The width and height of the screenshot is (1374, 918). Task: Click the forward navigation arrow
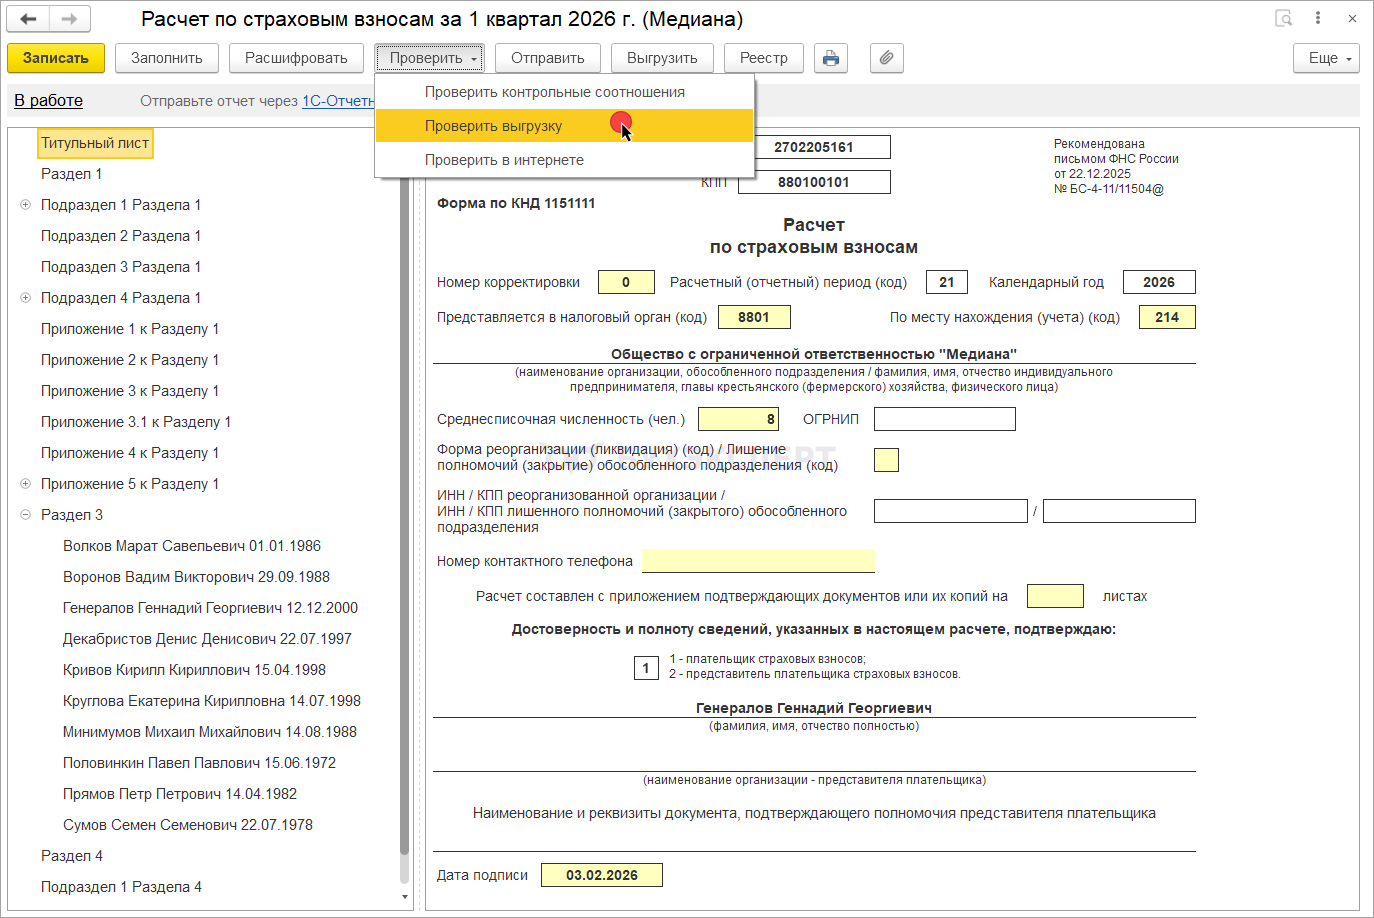pyautogui.click(x=69, y=19)
